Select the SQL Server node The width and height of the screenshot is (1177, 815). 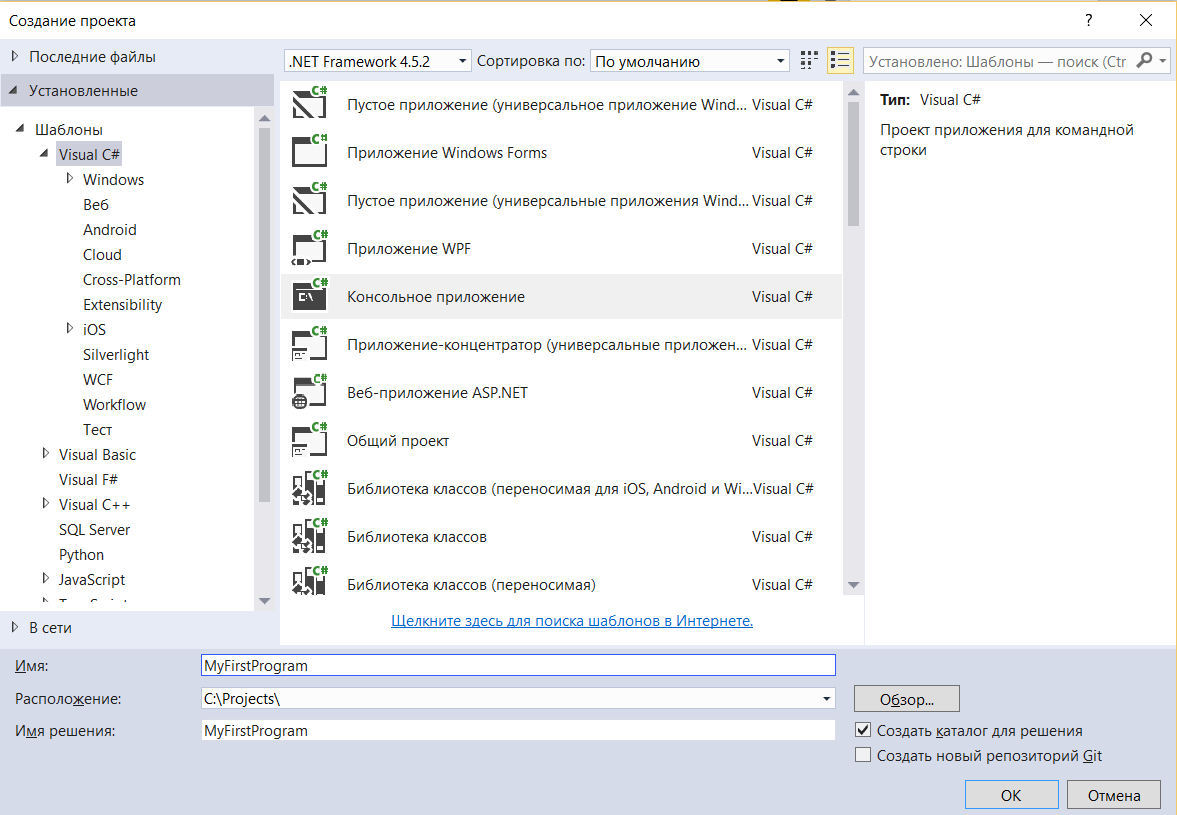[x=95, y=530]
